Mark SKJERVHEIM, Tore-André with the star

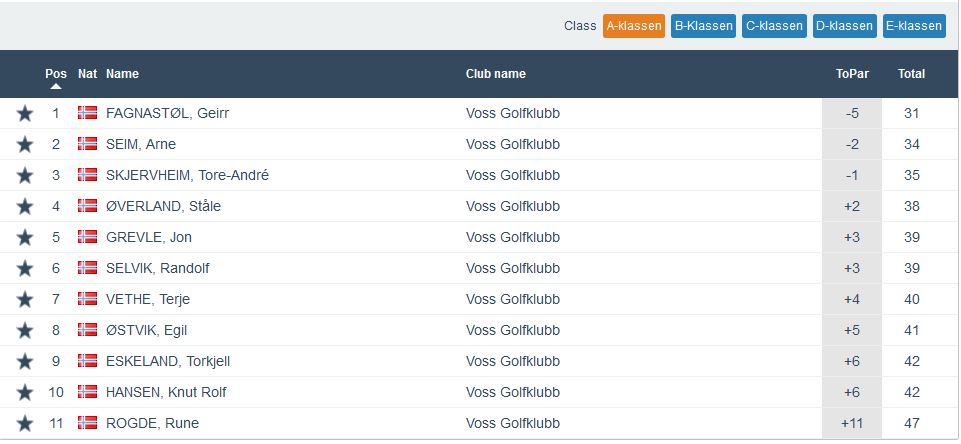point(25,176)
